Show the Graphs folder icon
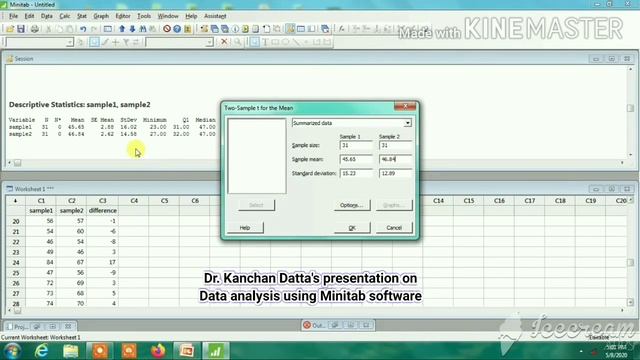Viewport: 640px width, 360px height. point(225,29)
